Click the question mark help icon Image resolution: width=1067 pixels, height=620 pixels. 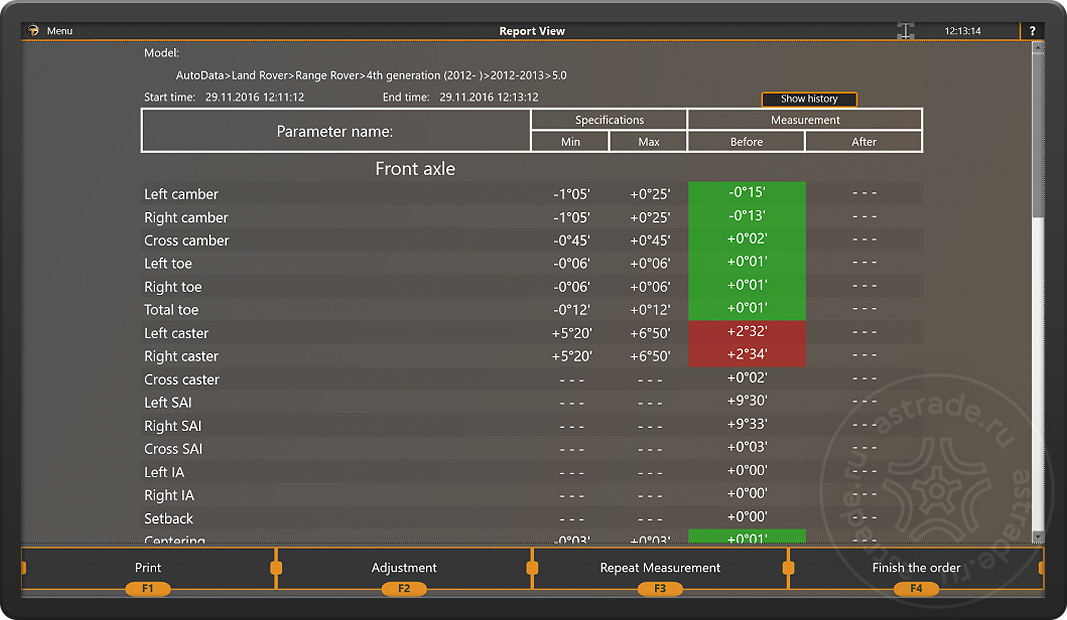1032,31
